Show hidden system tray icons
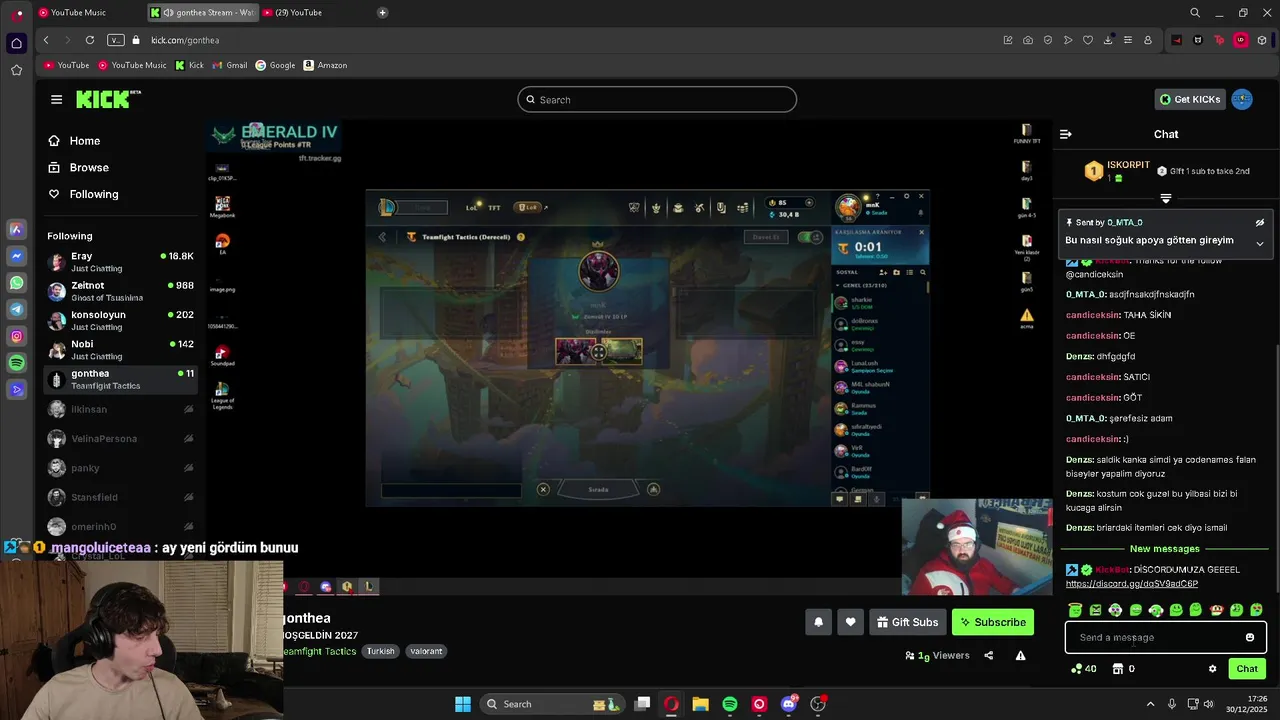Screen dimensions: 1280x720 (x=1150, y=704)
